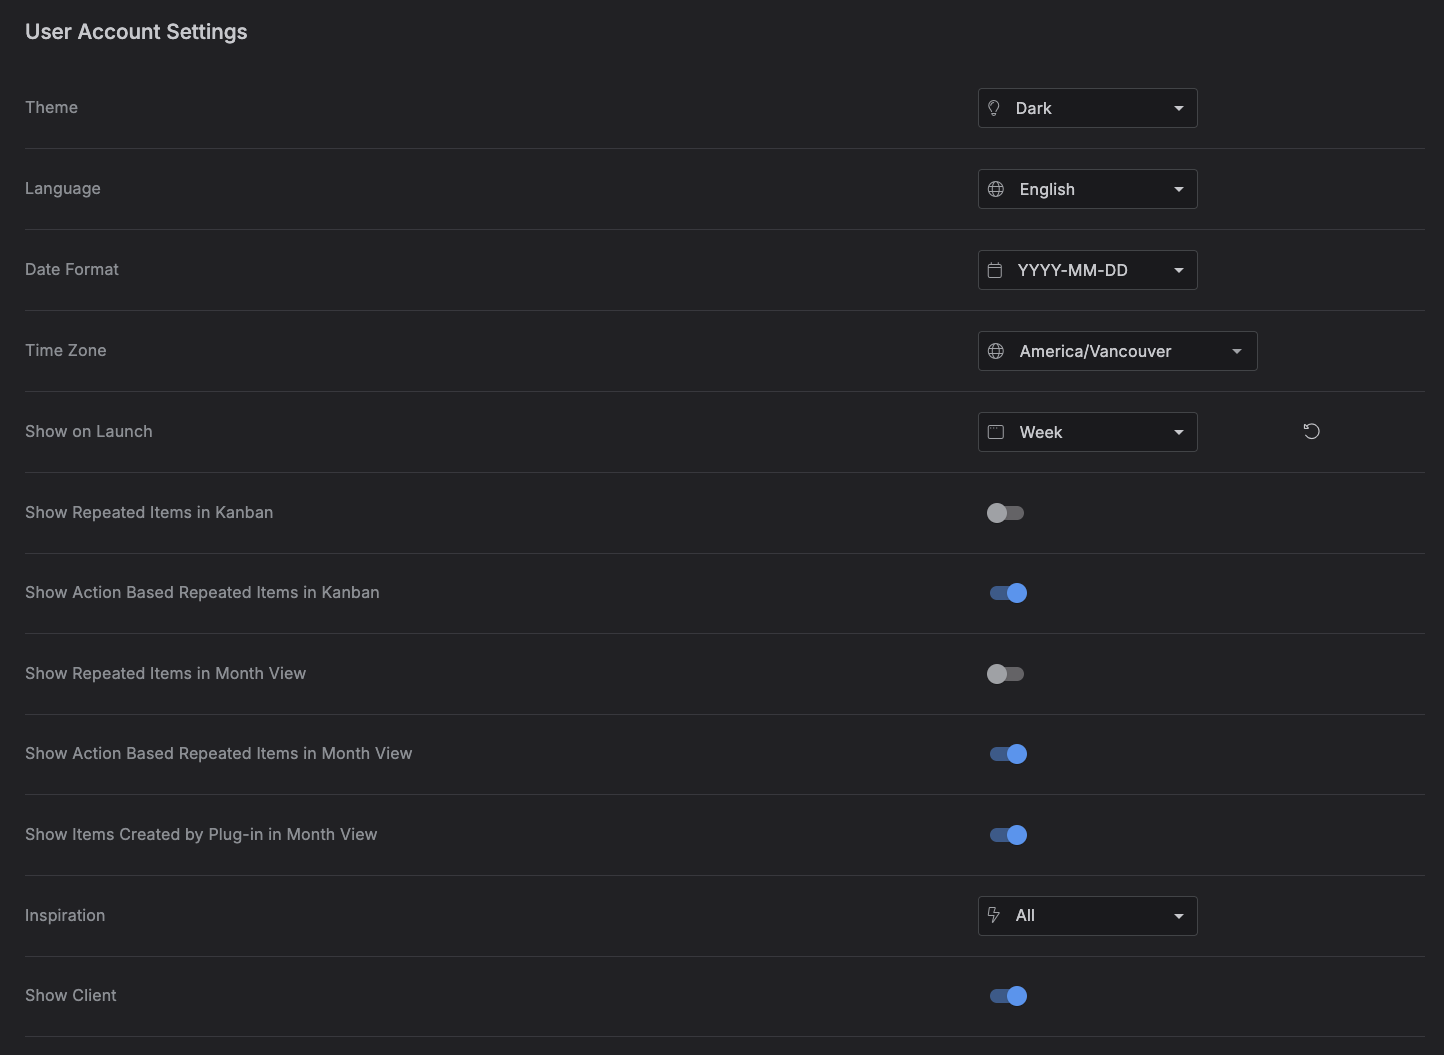1444x1055 pixels.
Task: Click the Theme label
Action: click(51, 107)
